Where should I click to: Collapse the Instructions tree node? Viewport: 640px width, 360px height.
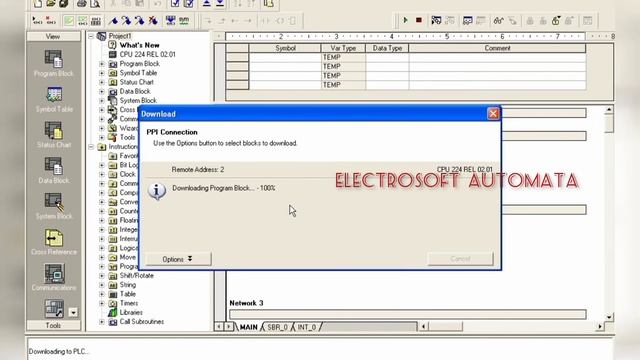pos(91,147)
